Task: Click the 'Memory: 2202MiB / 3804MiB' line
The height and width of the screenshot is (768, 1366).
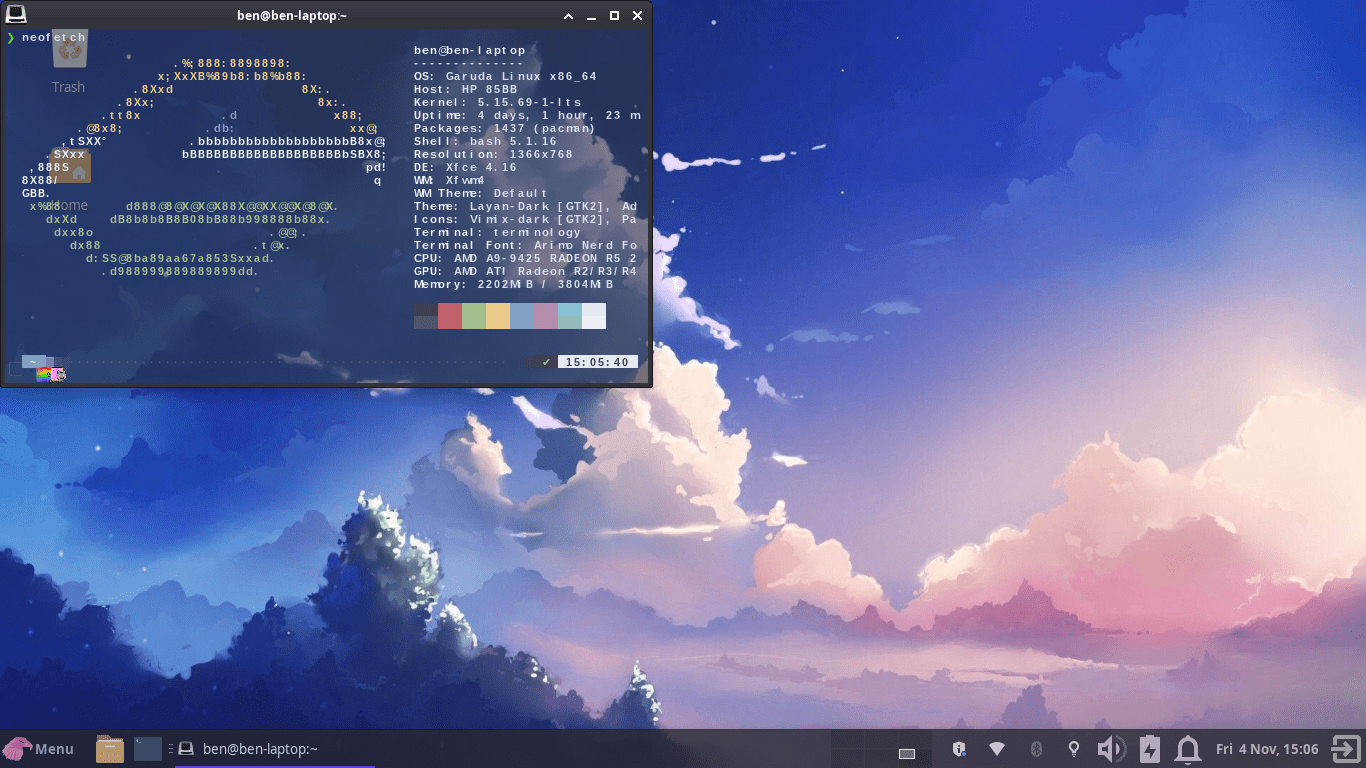Action: (514, 284)
